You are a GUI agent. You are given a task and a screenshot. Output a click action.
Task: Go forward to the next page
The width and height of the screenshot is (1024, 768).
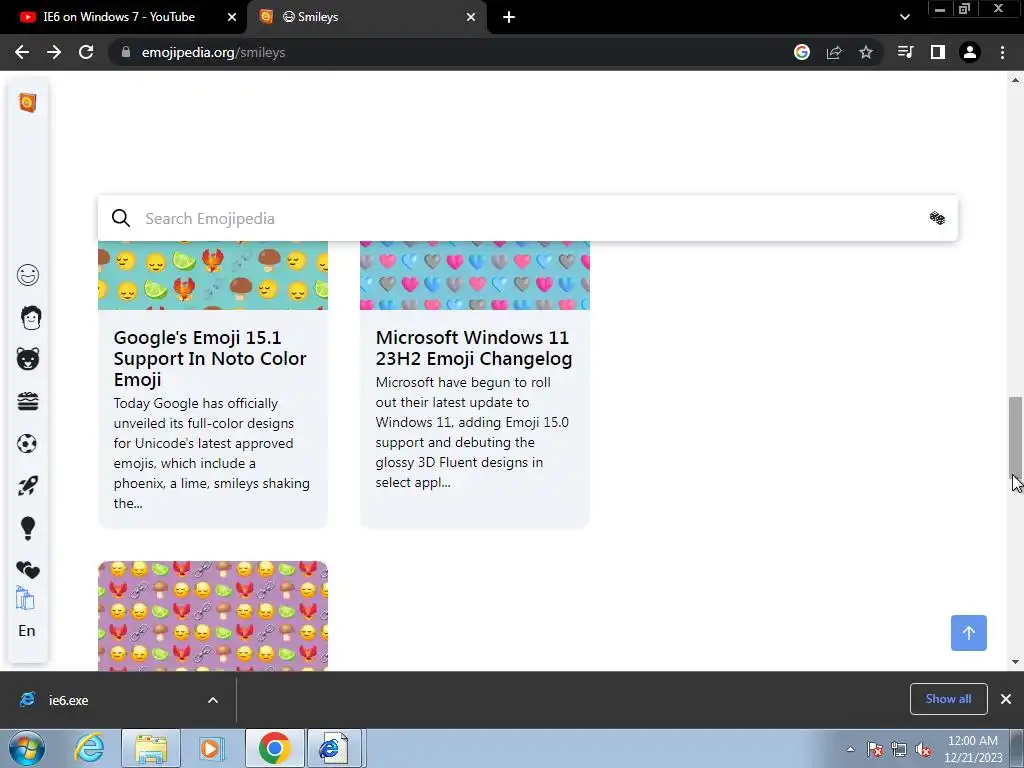pyautogui.click(x=54, y=52)
